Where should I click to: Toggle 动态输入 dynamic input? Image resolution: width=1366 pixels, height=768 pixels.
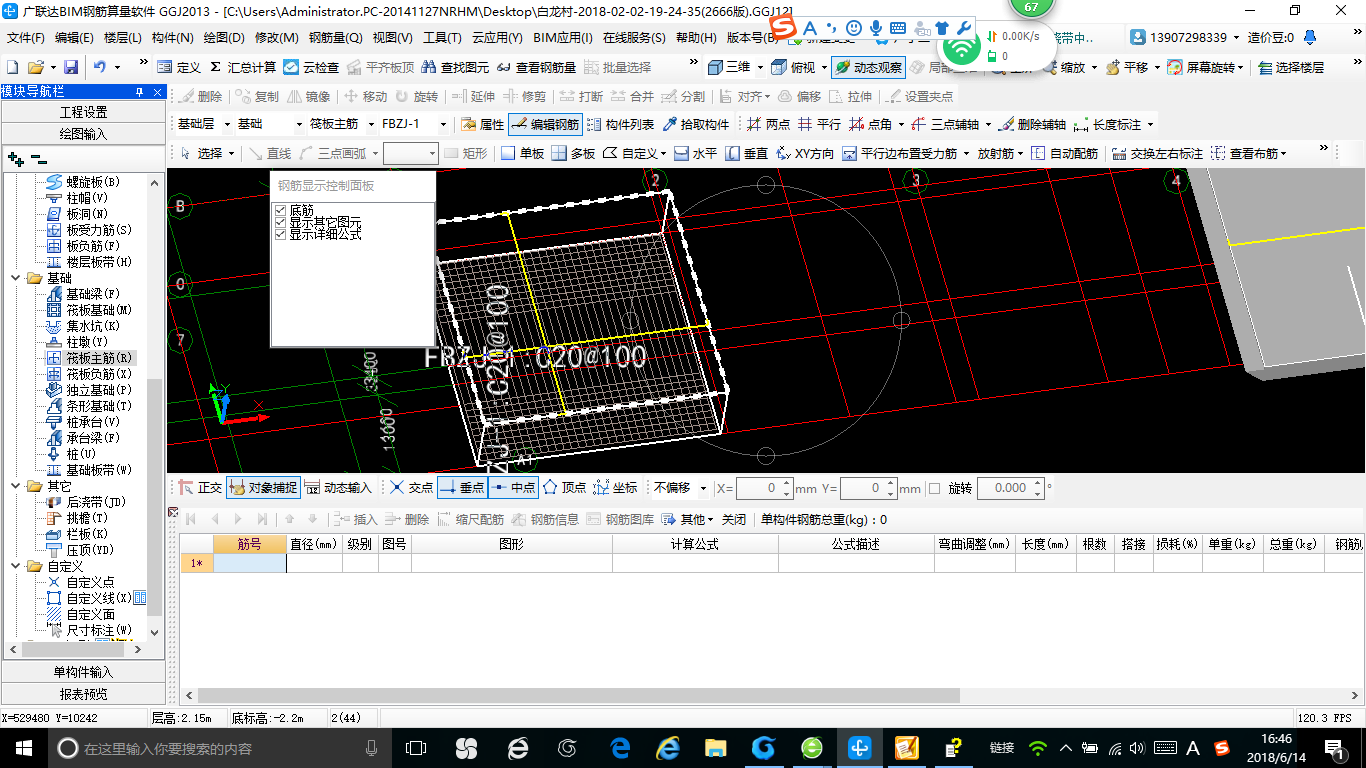click(338, 488)
